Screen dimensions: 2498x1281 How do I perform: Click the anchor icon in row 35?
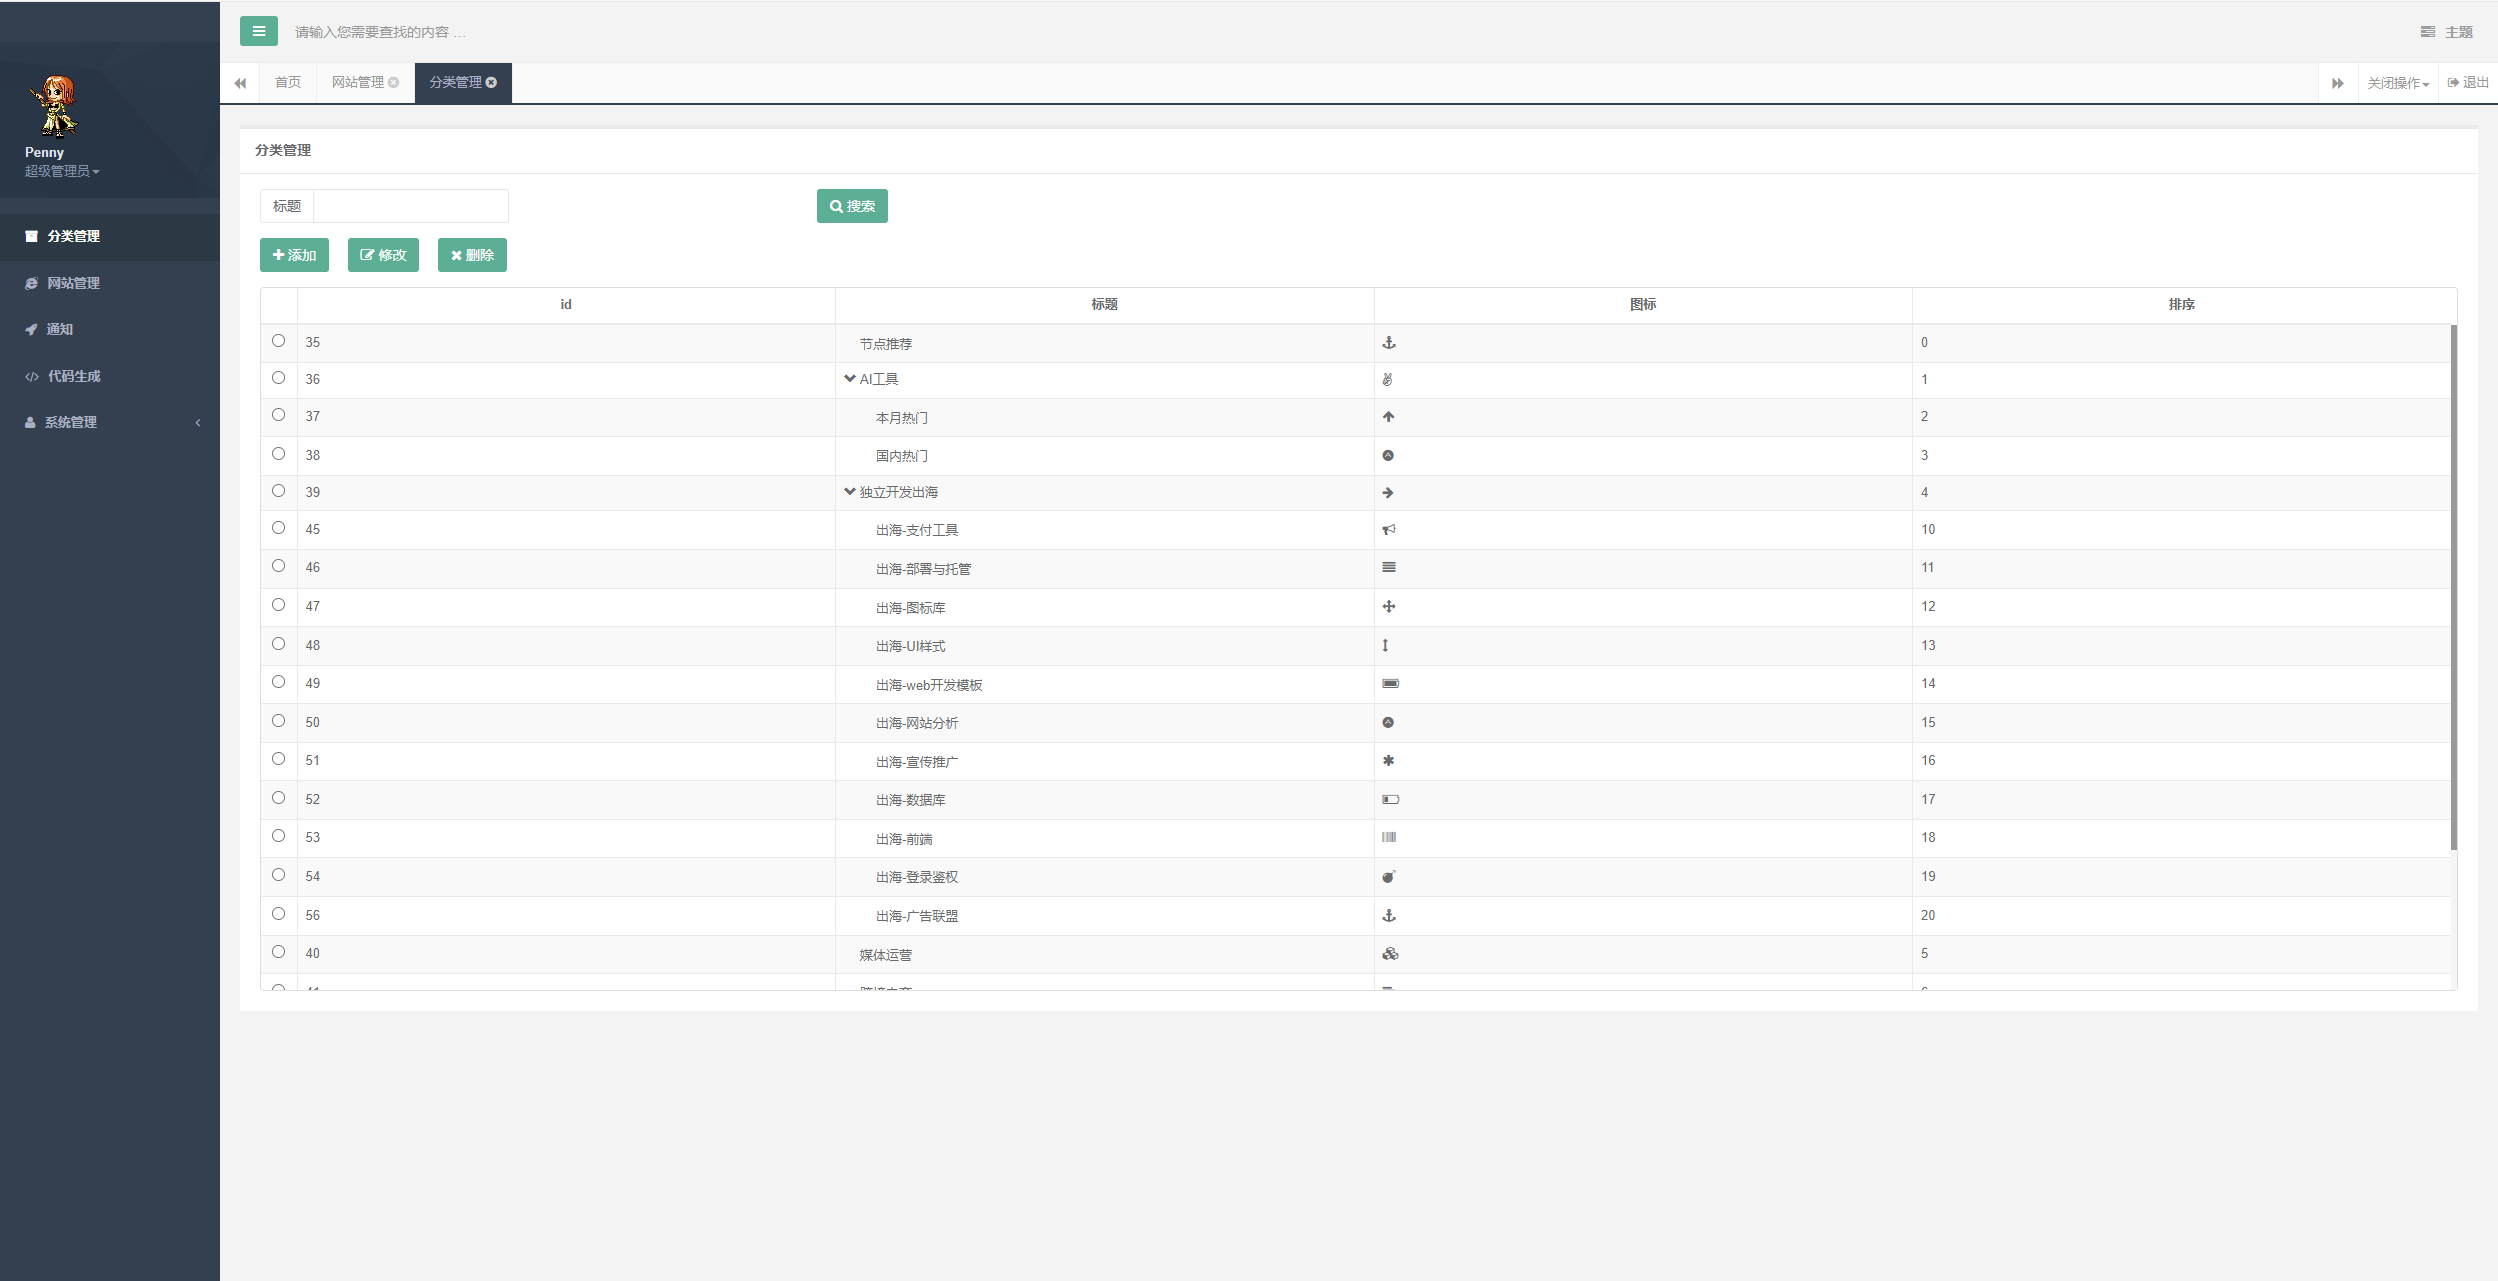click(x=1388, y=343)
